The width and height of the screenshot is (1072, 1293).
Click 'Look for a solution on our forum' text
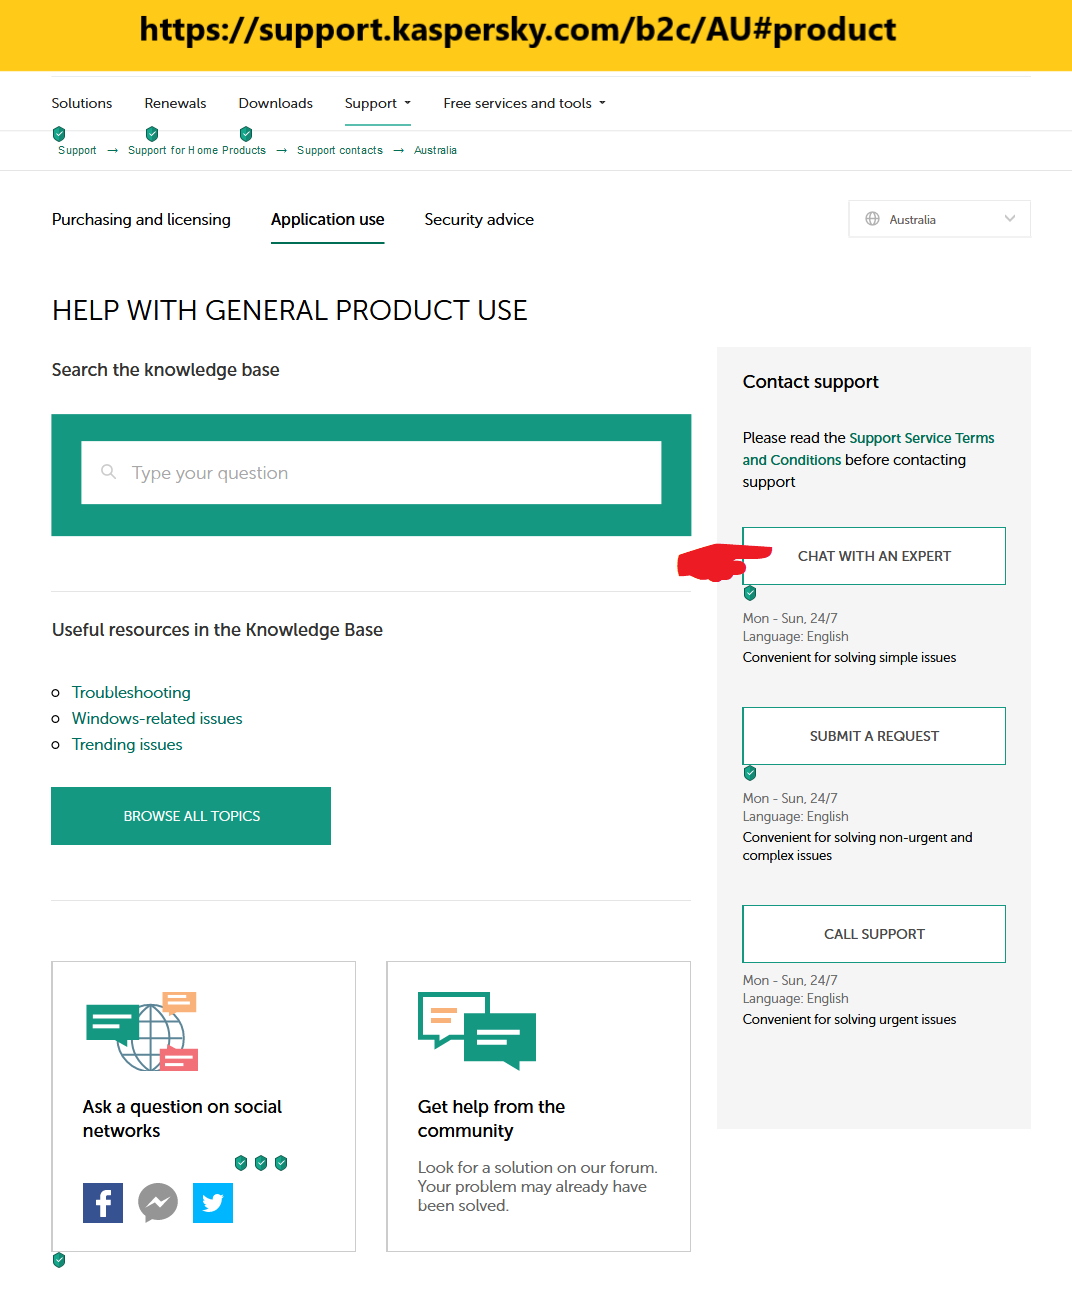pyautogui.click(x=538, y=1167)
